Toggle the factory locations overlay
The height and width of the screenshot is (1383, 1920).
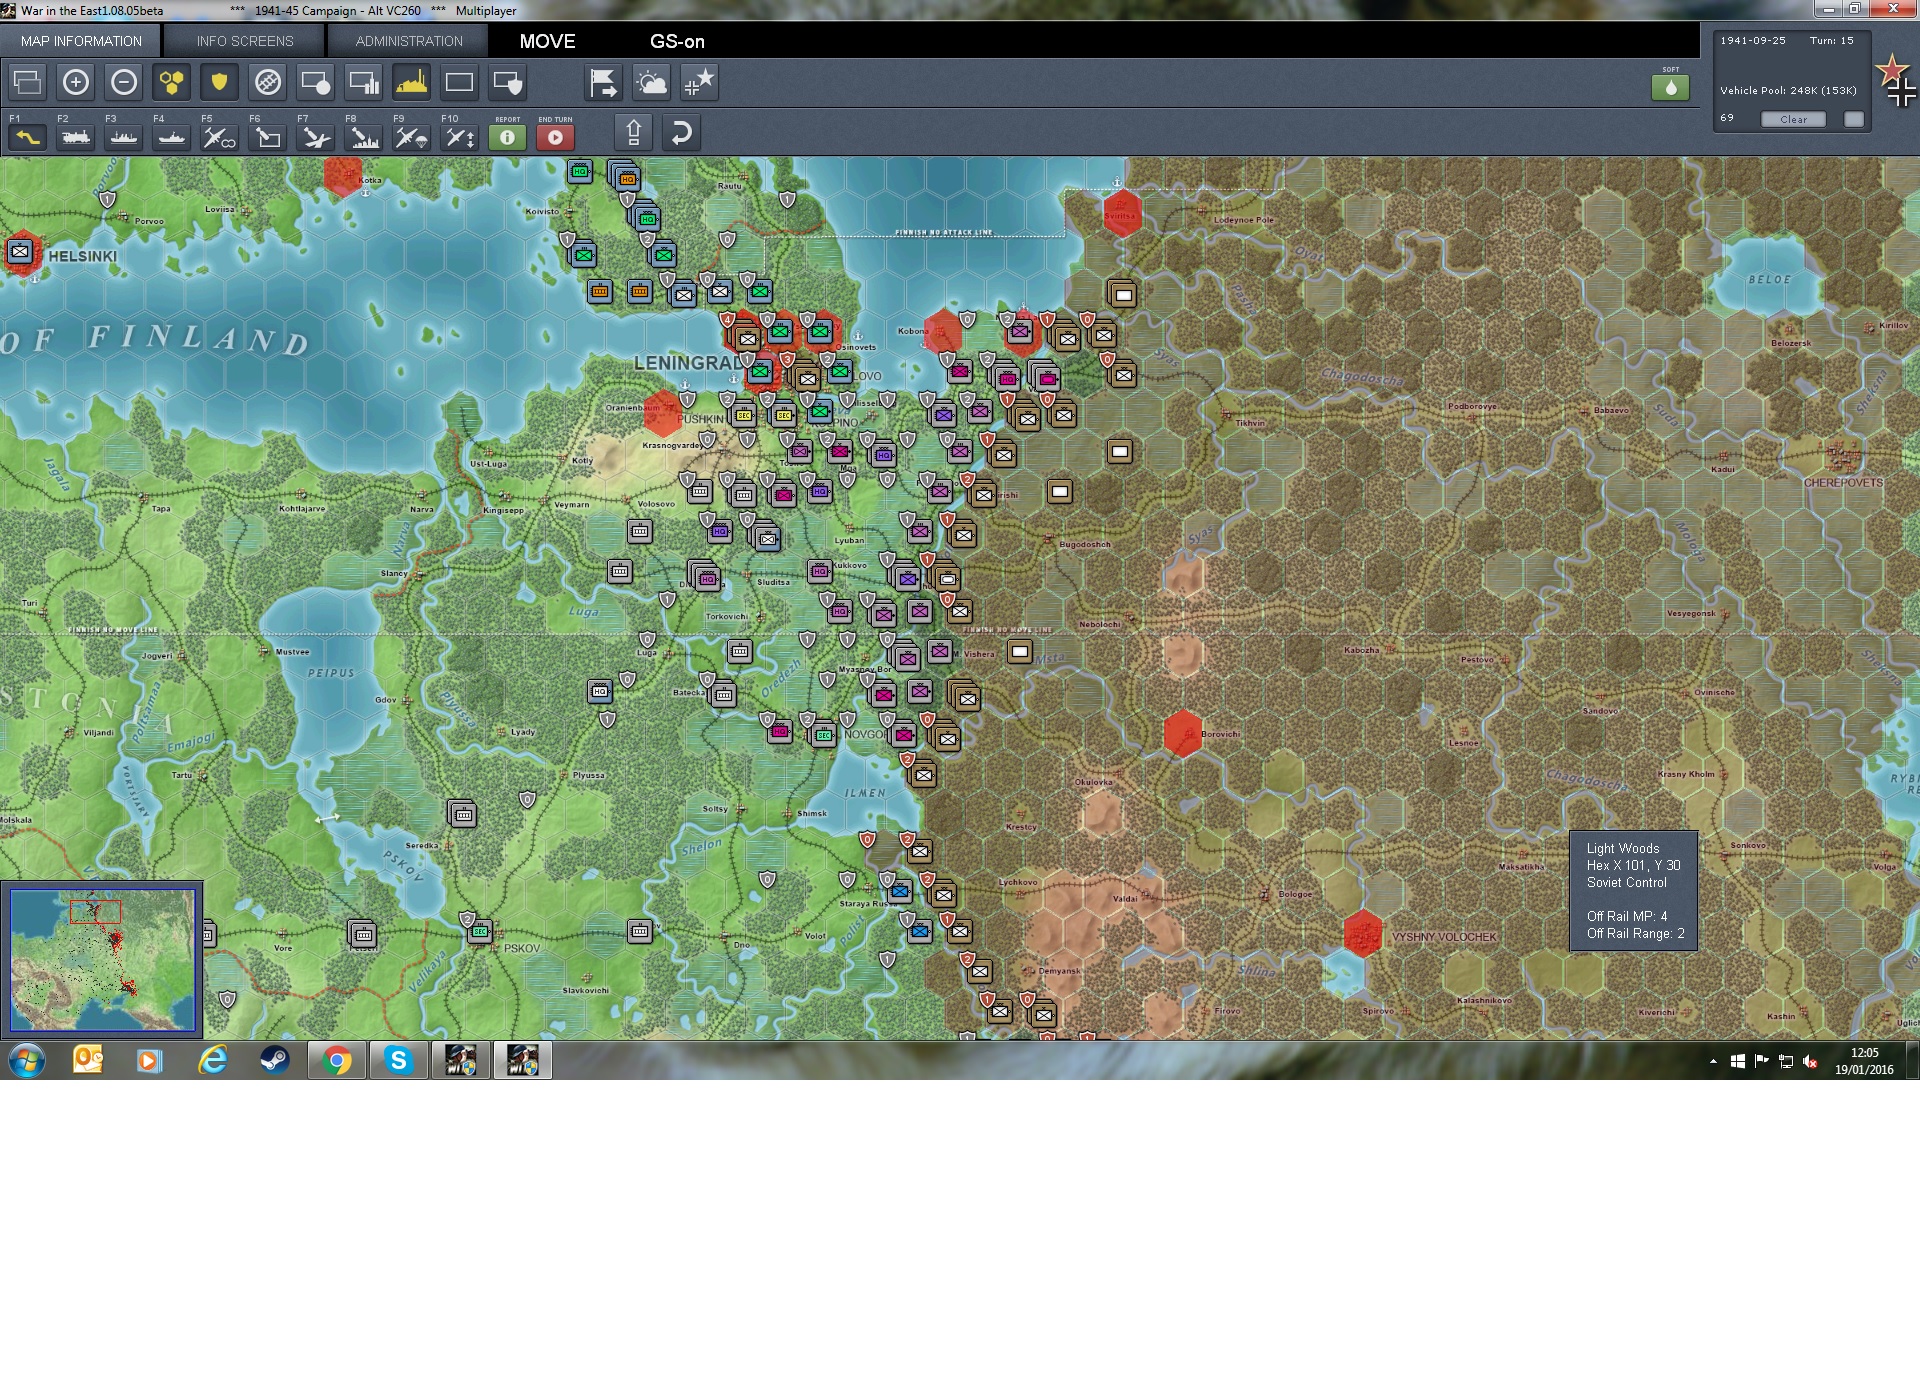tap(412, 82)
